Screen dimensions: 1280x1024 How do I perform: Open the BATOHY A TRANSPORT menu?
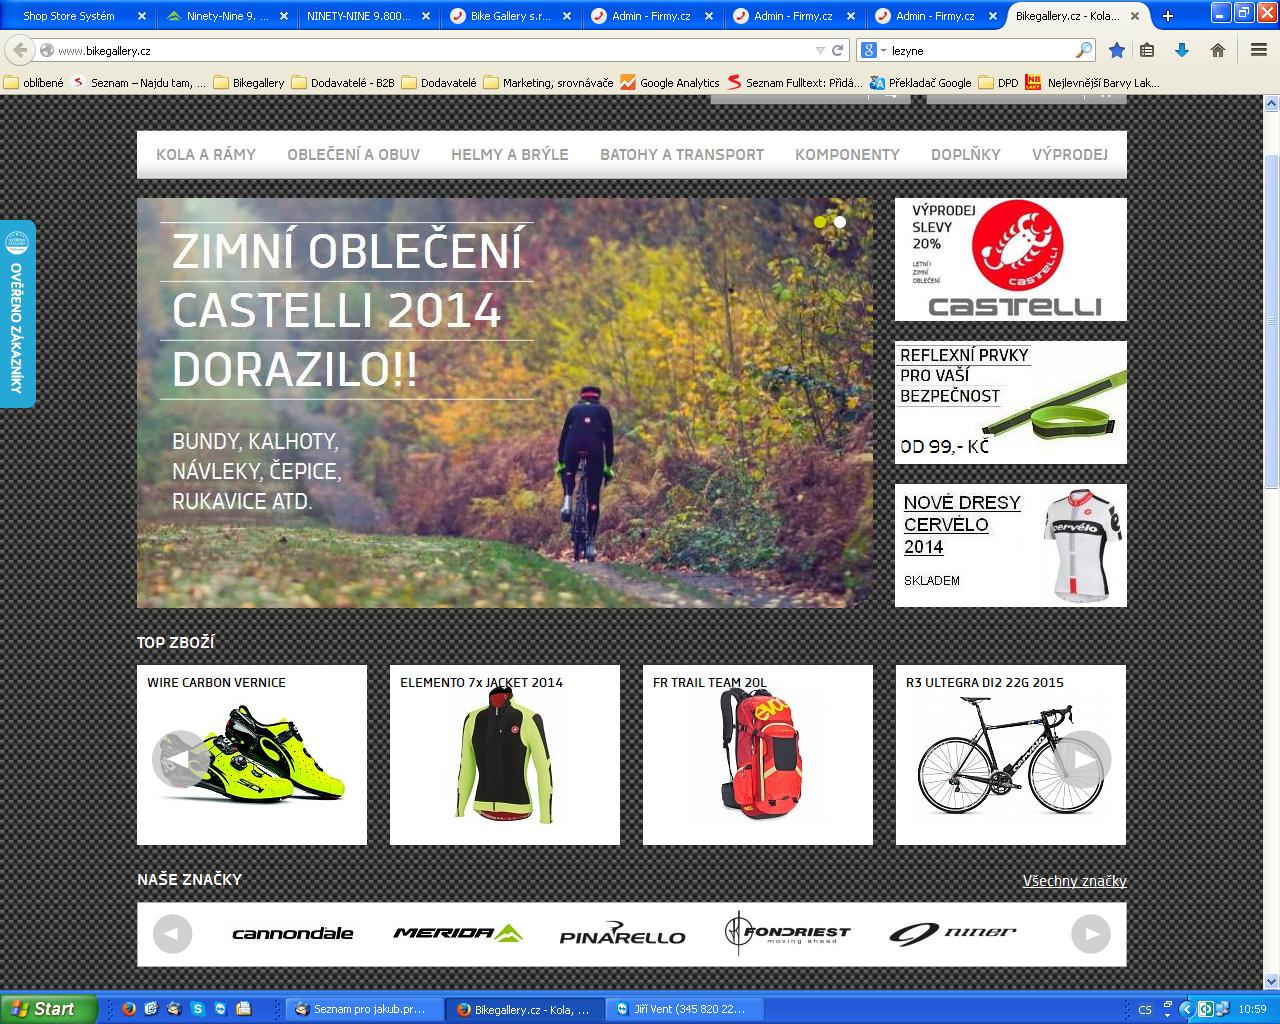(682, 155)
